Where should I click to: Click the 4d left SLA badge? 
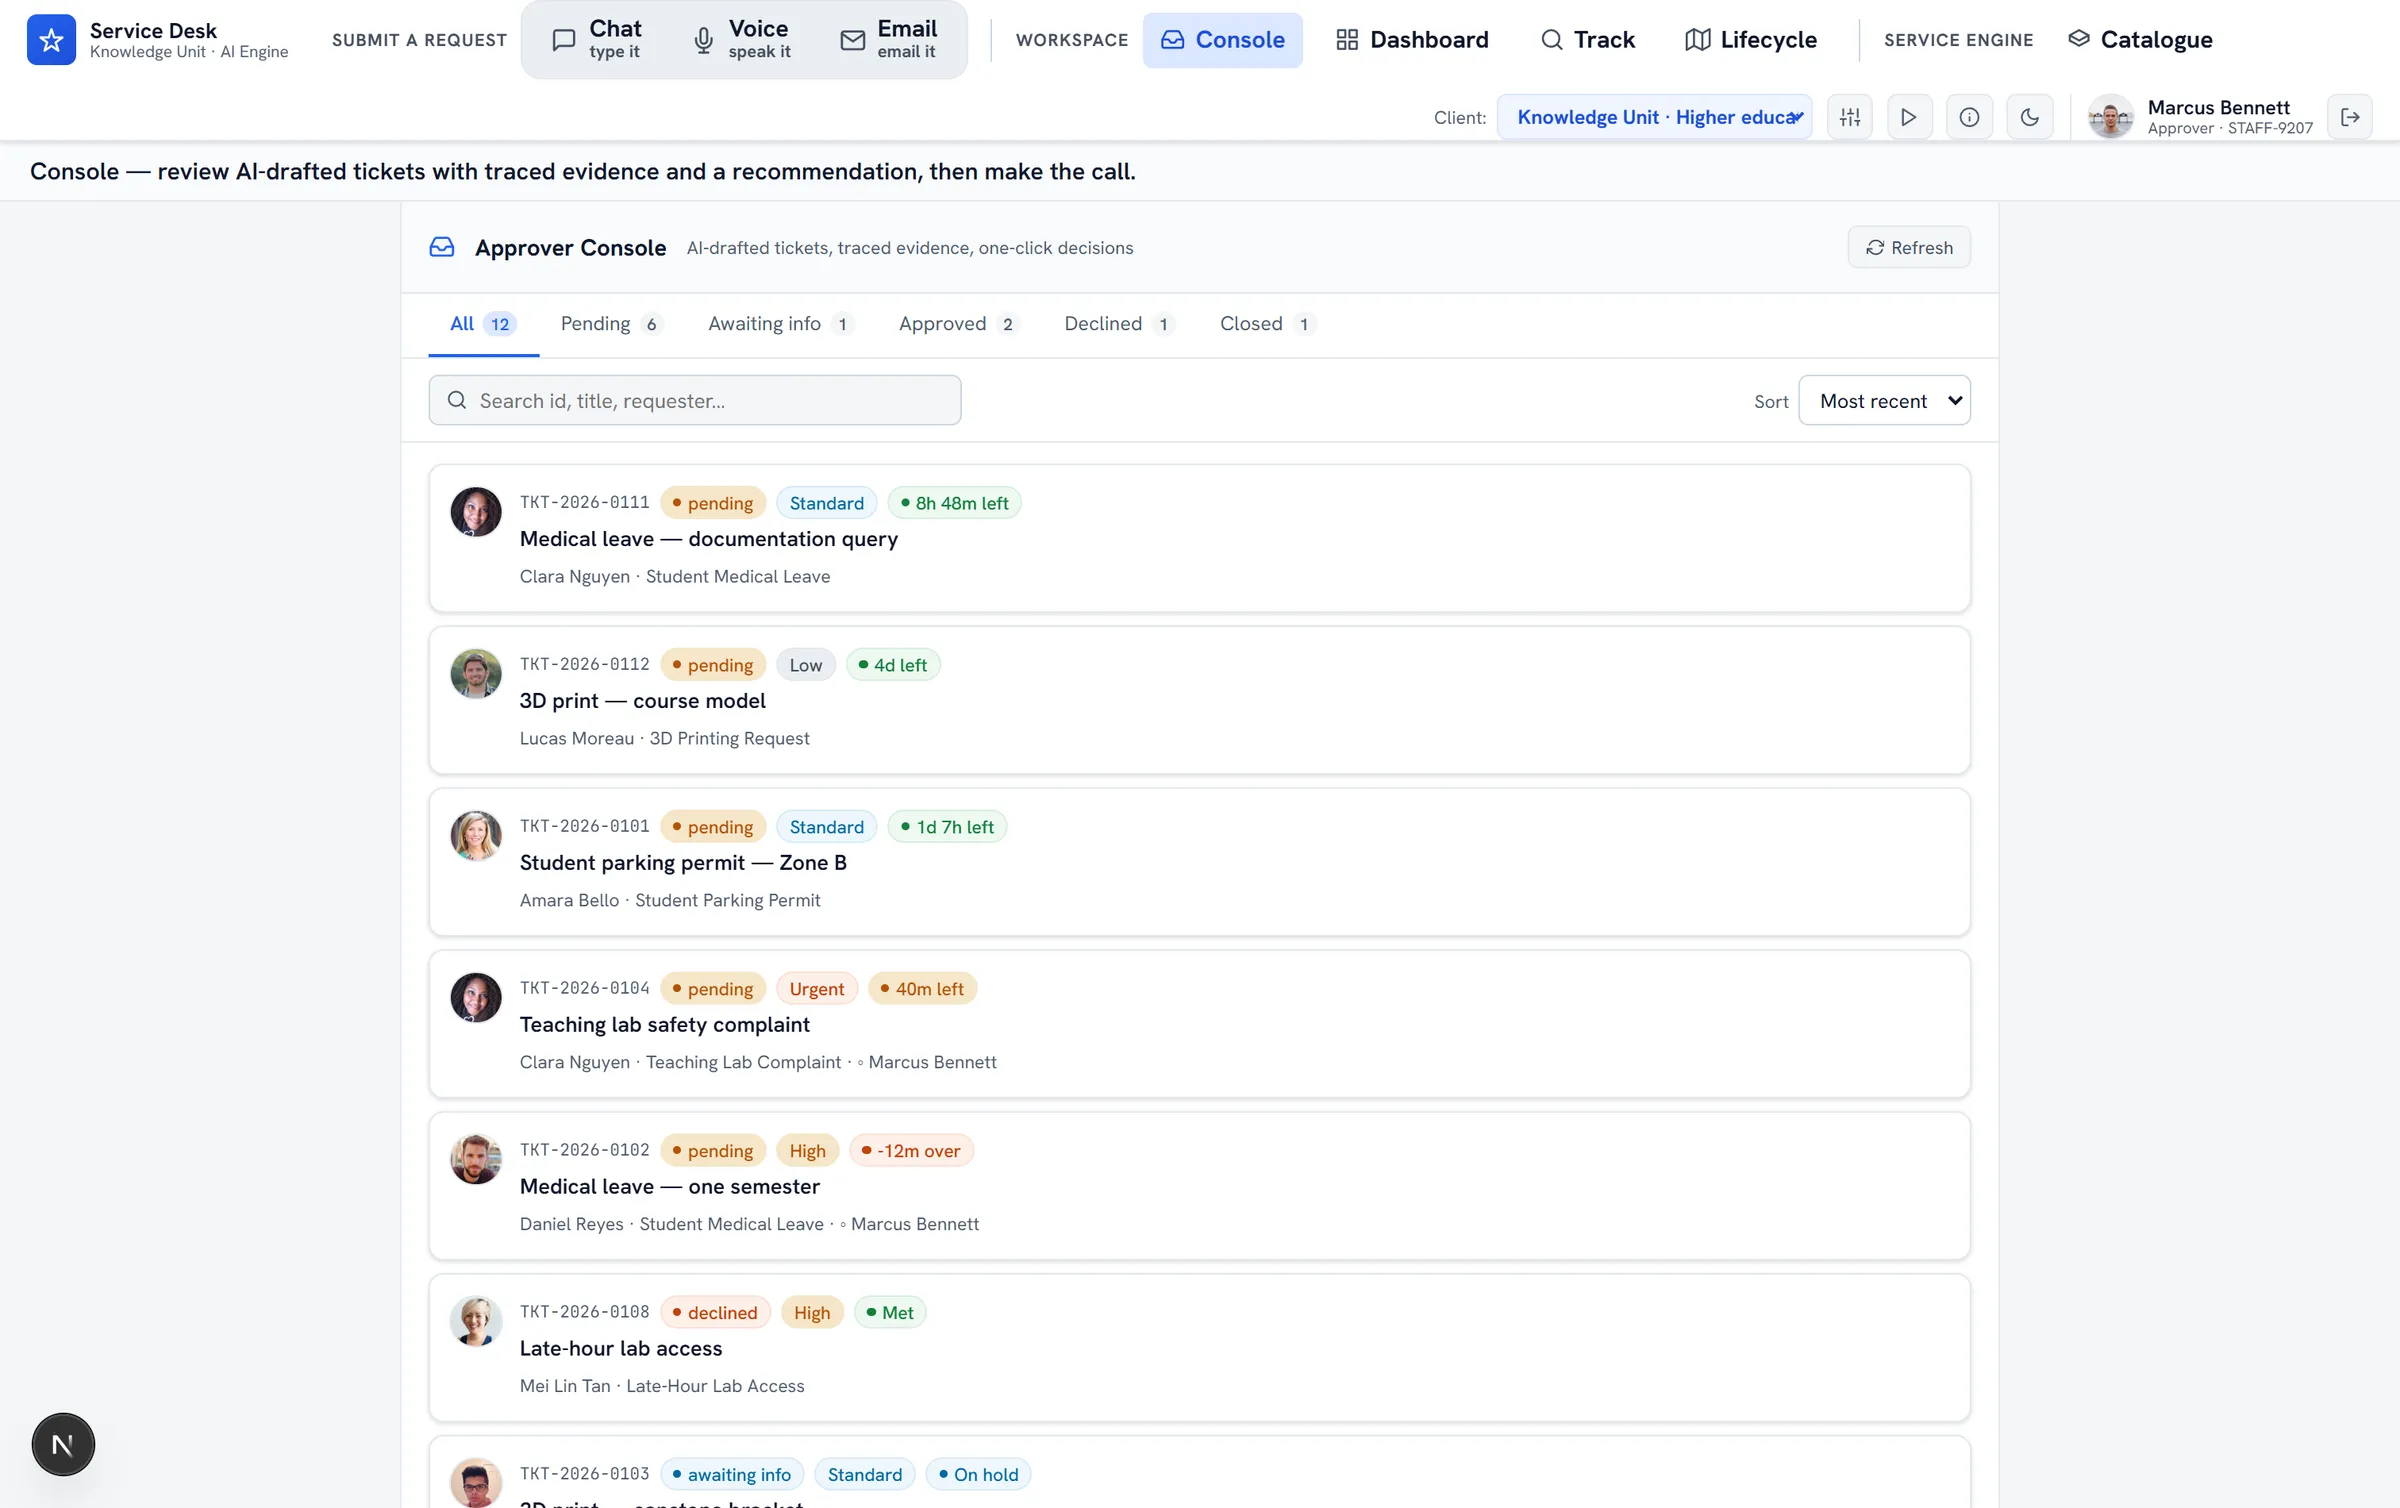coord(893,665)
